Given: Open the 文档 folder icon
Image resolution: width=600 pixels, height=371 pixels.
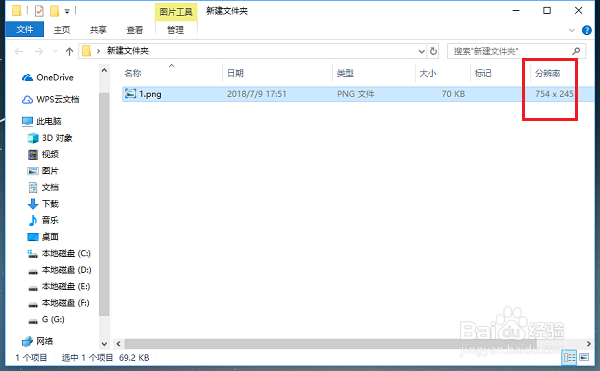Looking at the screenshot, I should pos(33,187).
